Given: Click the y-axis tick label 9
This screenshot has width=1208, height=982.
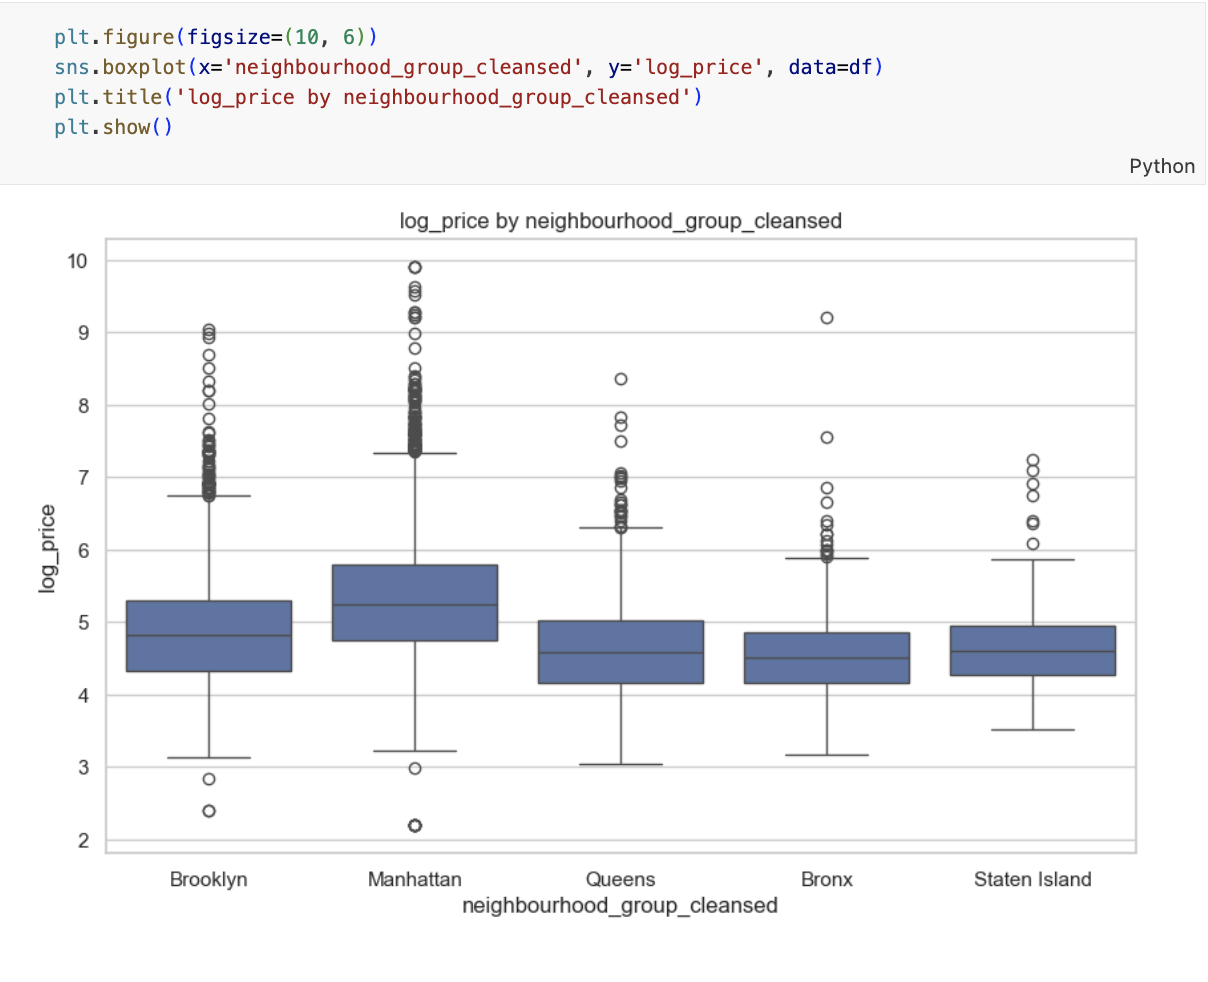Looking at the screenshot, I should 84,333.
